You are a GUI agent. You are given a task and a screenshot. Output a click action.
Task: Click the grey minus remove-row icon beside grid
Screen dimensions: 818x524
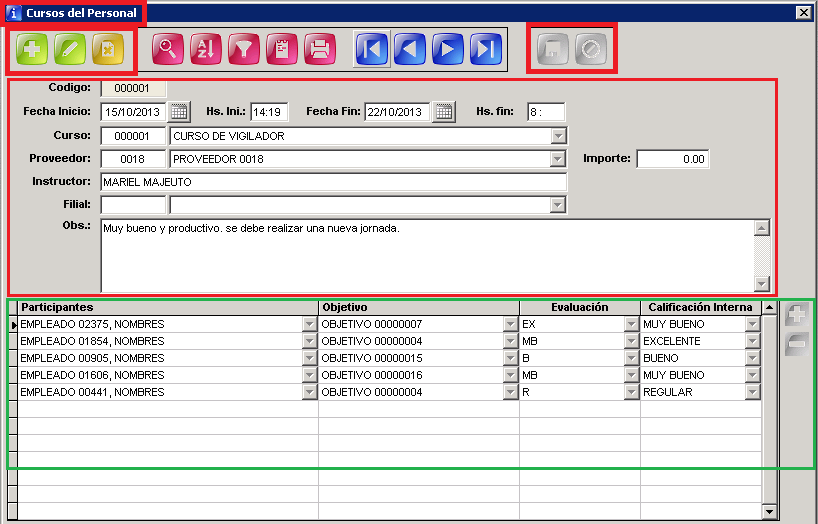(796, 343)
